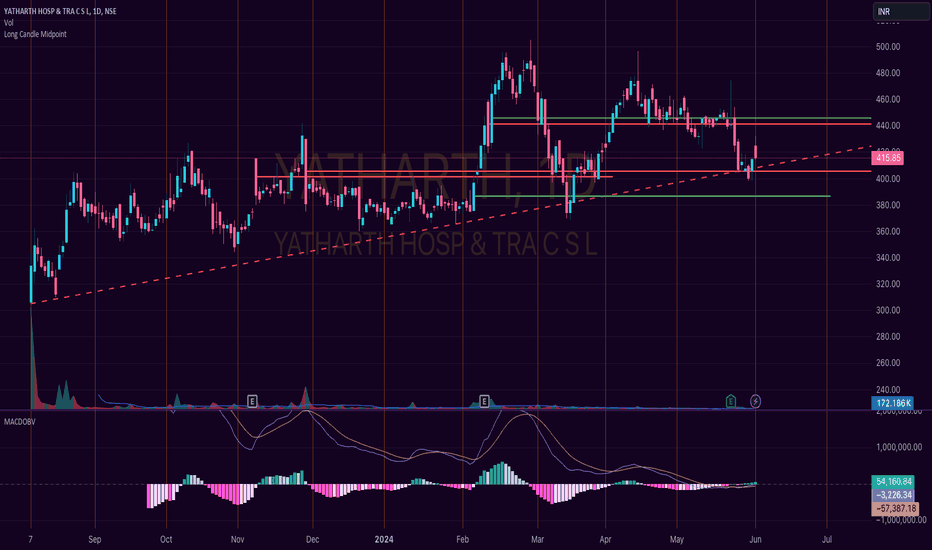Click the Jun label on the time axis
Image resolution: width=932 pixels, height=550 pixels.
tap(755, 539)
